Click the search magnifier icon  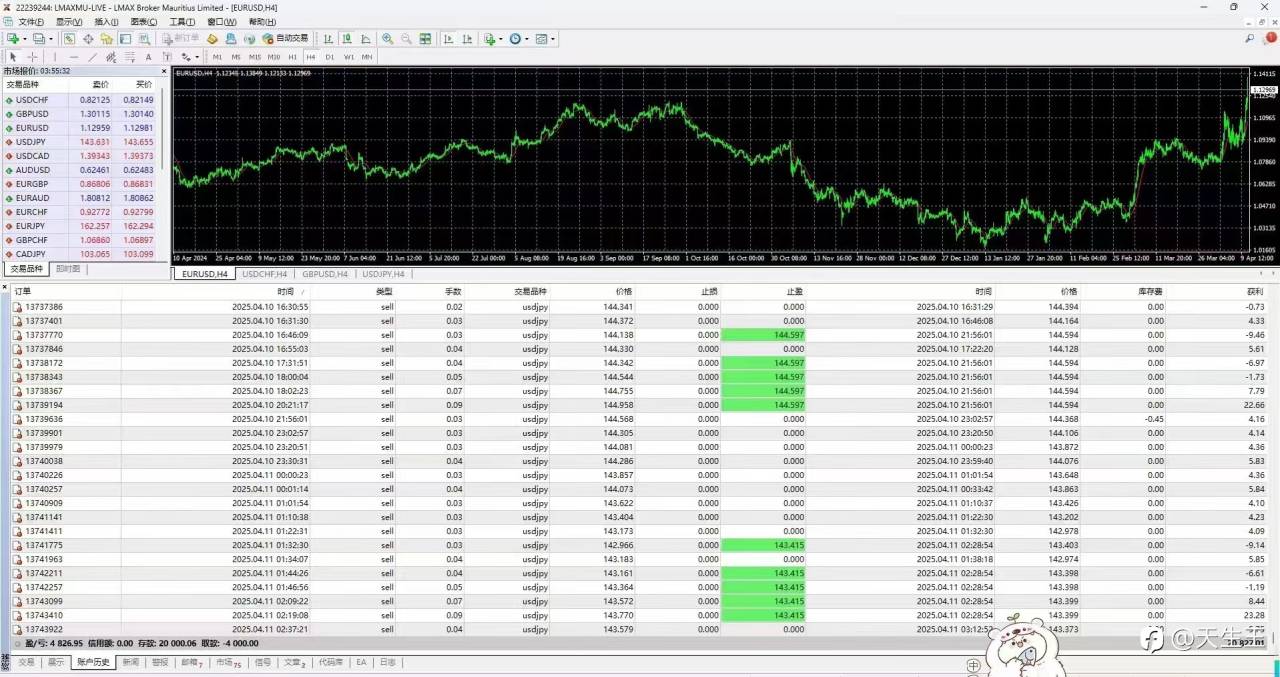click(x=1250, y=38)
